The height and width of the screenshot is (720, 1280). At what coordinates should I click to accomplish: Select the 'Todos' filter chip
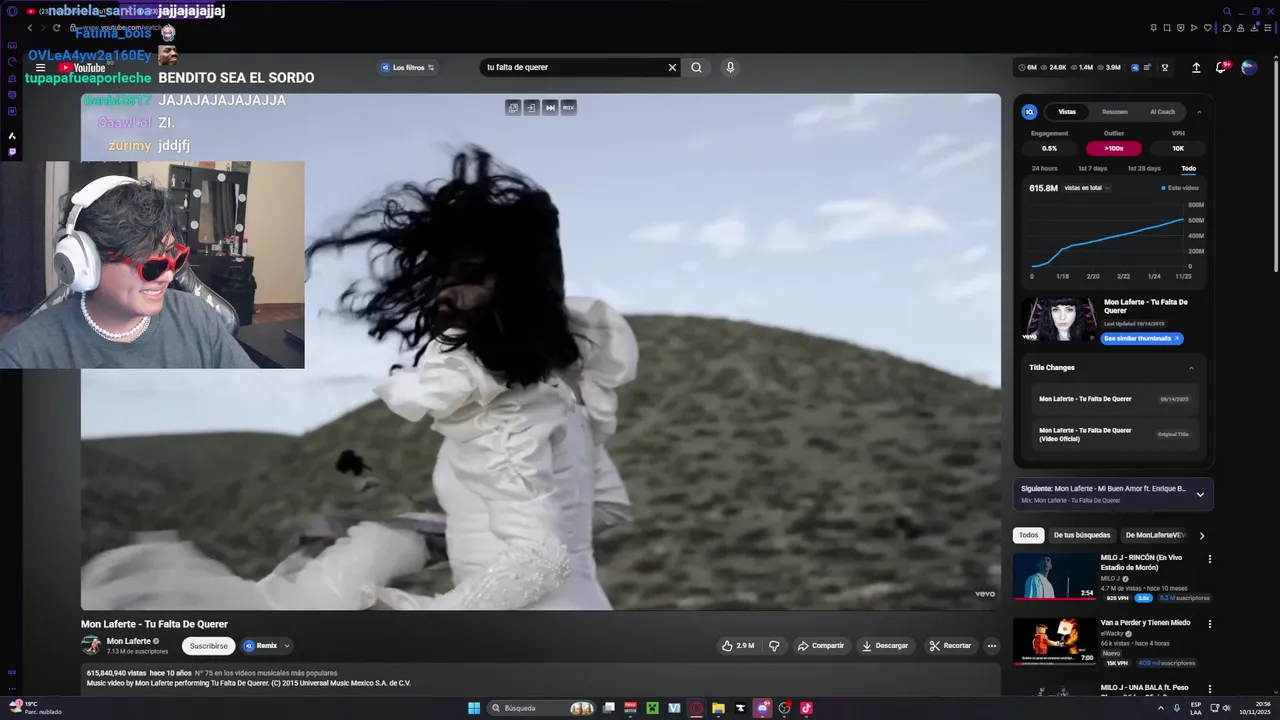pos(1028,535)
